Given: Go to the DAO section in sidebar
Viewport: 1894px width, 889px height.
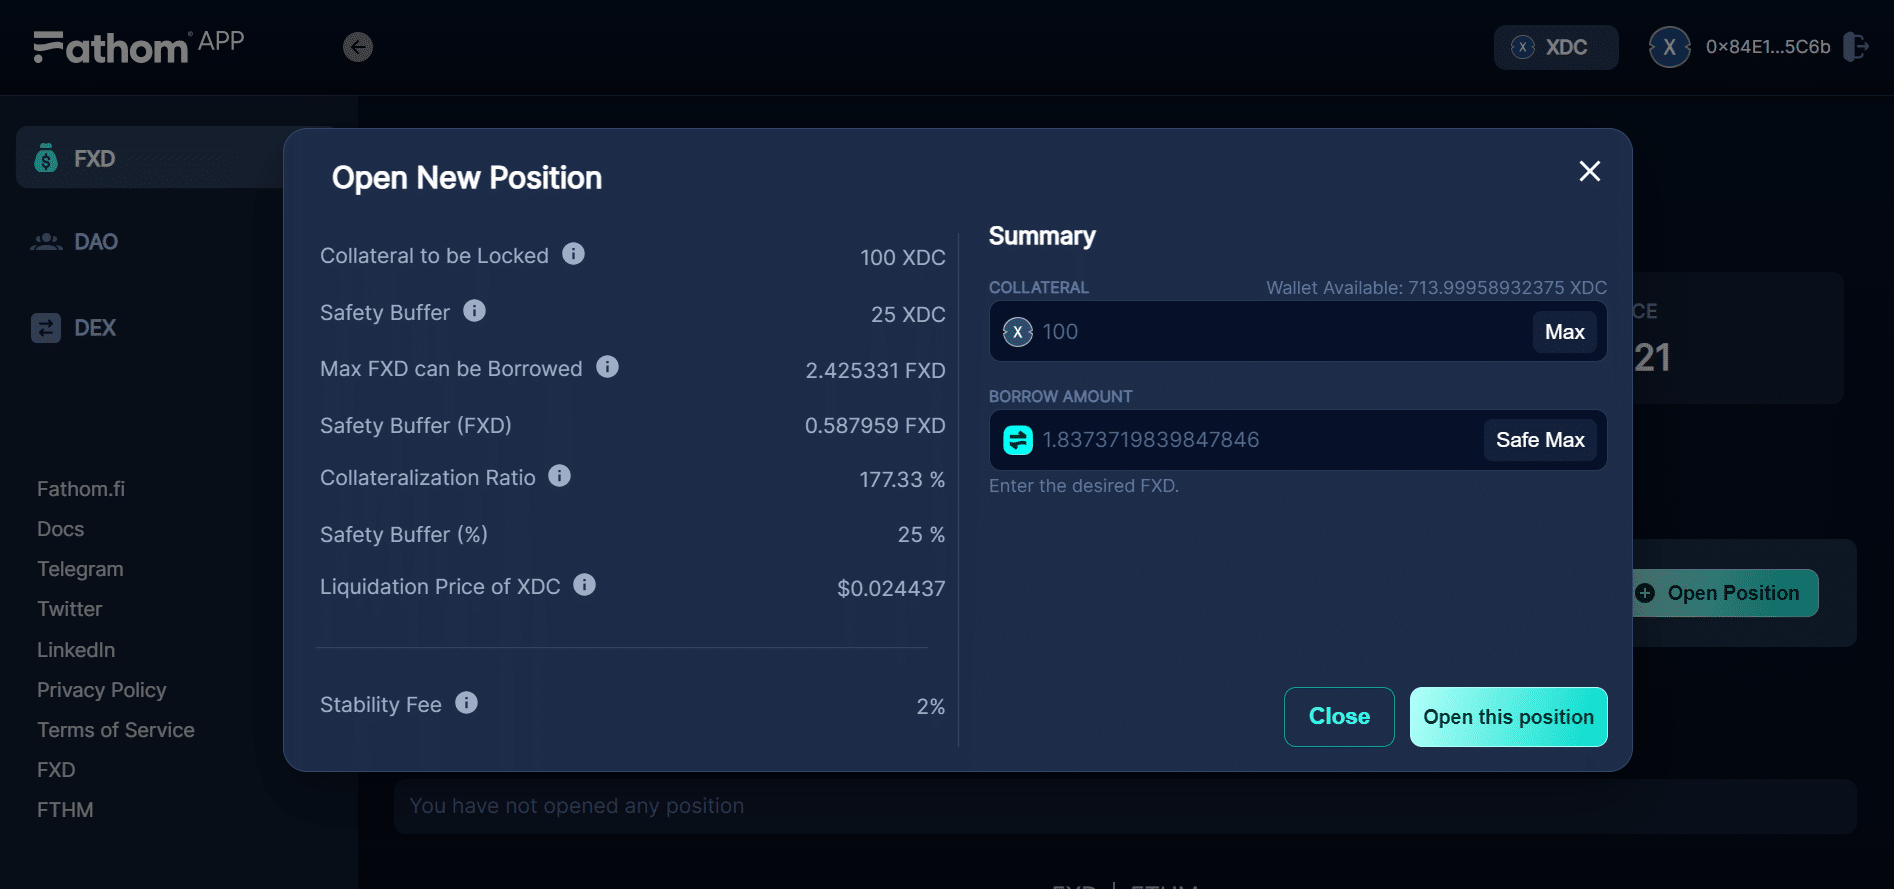Looking at the screenshot, I should [x=95, y=242].
